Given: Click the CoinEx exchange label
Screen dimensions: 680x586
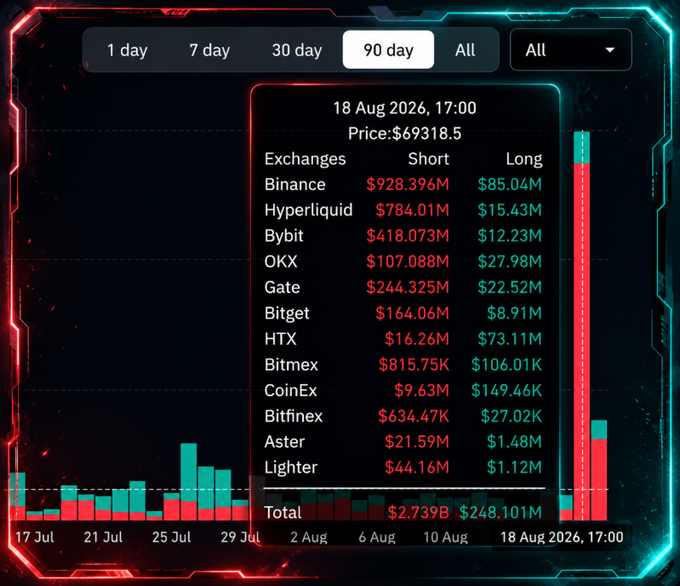Looking at the screenshot, I should (x=291, y=390).
